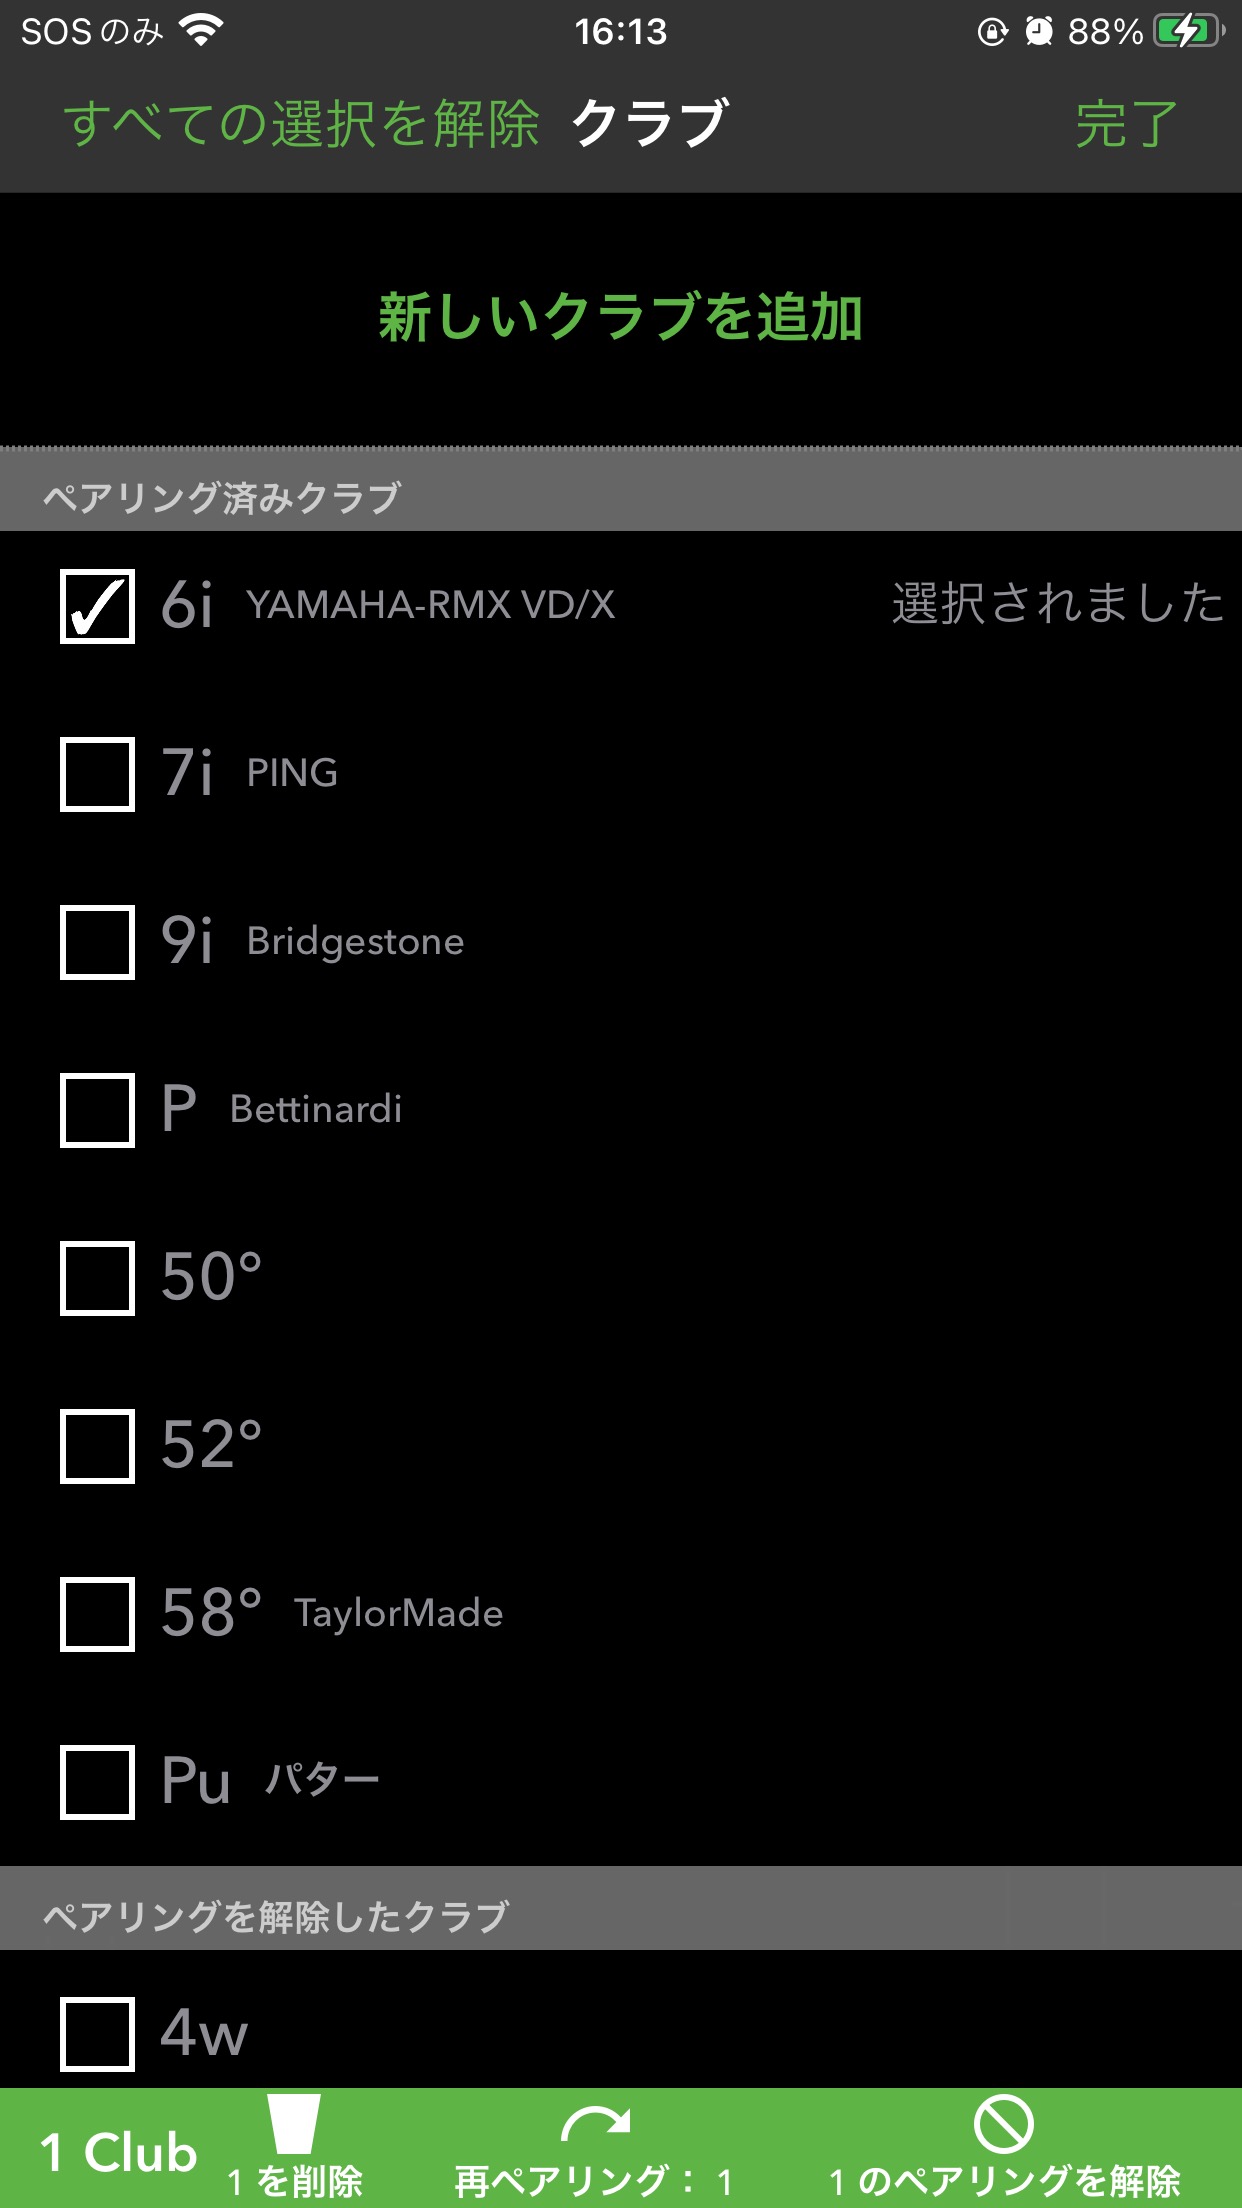Select the P Bettinardi checkbox

tap(97, 1110)
